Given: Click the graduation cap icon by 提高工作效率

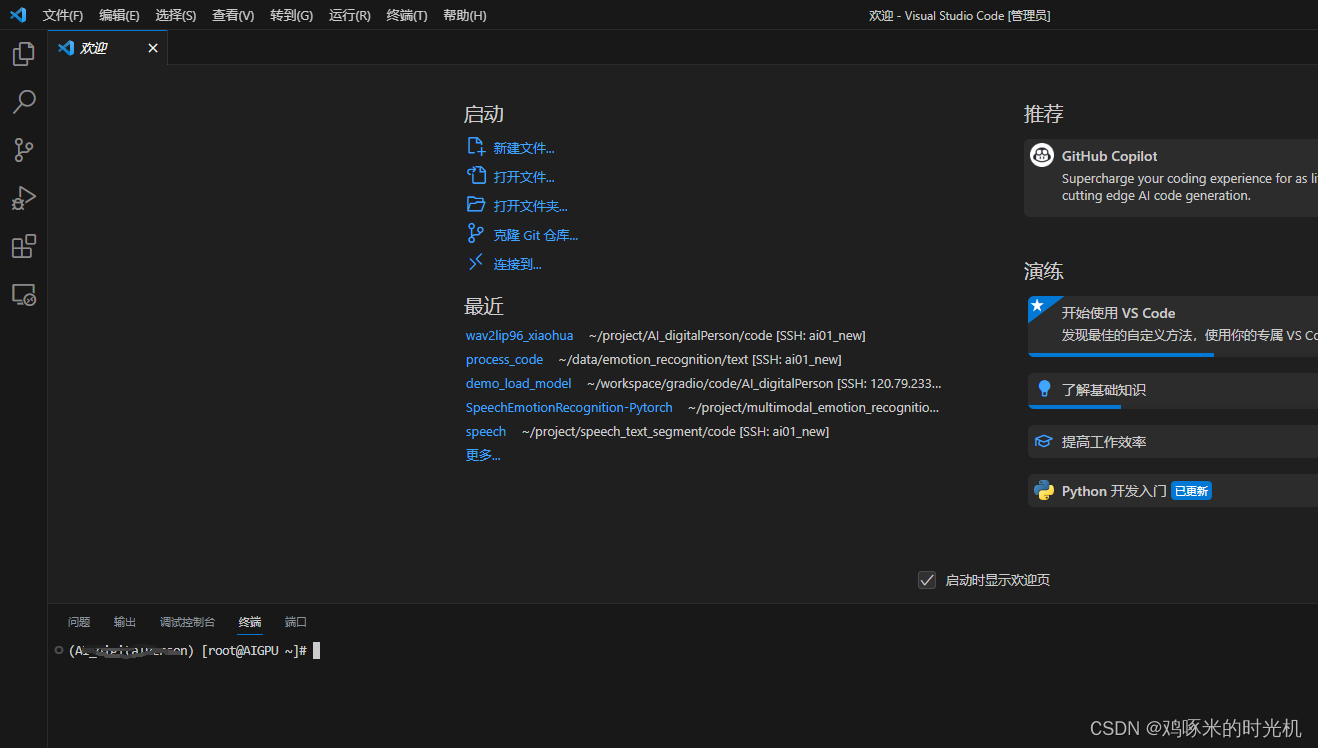Looking at the screenshot, I should click(1044, 441).
